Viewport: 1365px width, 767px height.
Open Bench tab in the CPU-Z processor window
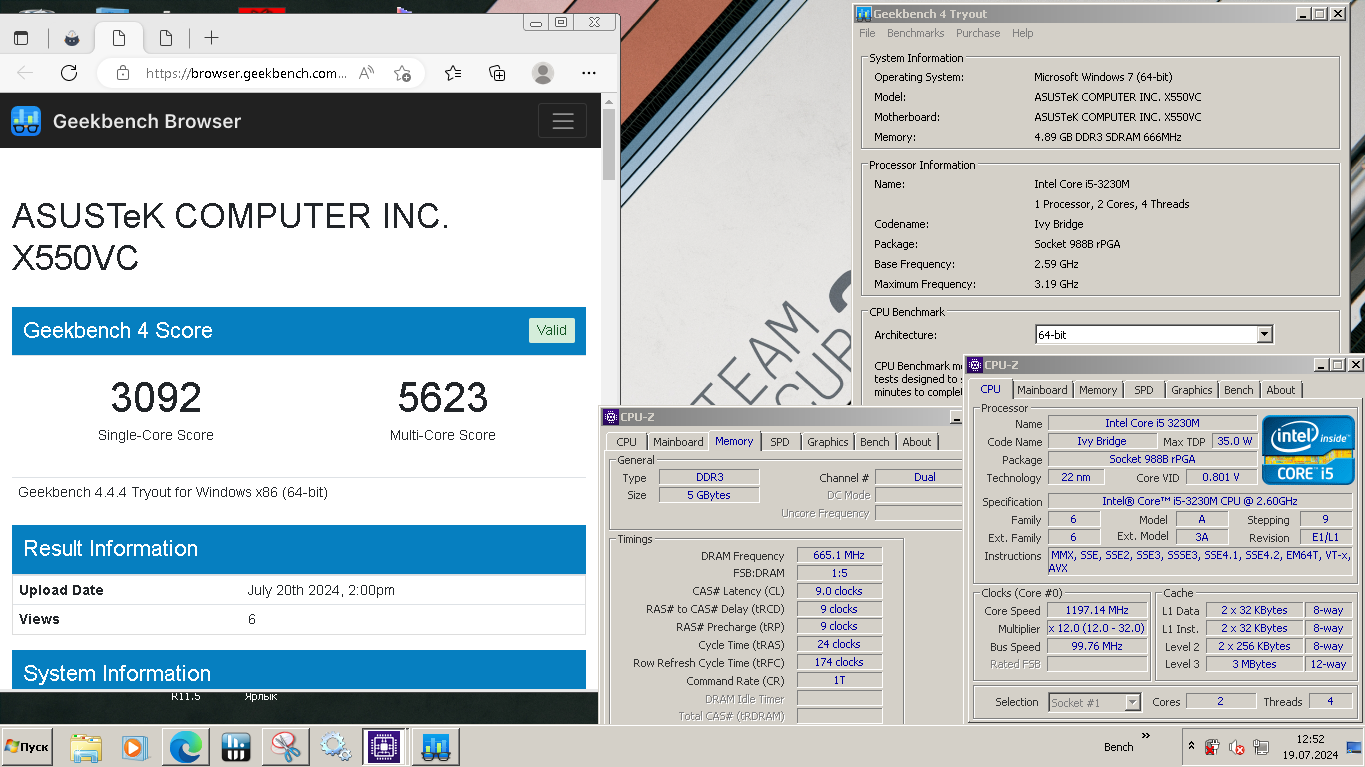tap(1238, 390)
